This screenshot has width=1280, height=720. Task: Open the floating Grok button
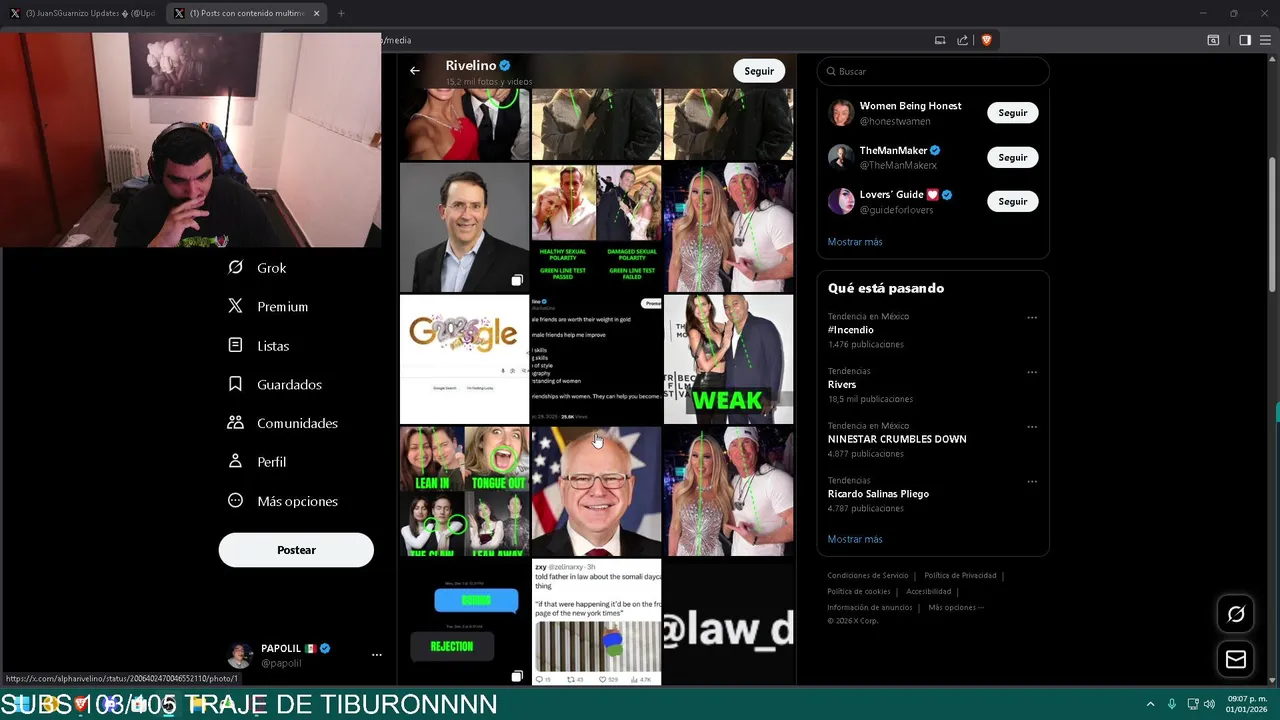pos(1236,614)
